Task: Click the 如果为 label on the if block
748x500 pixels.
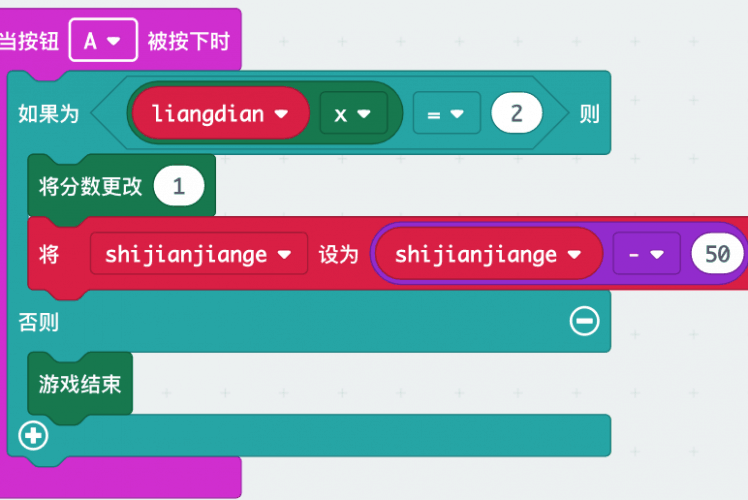Action: click(48, 114)
